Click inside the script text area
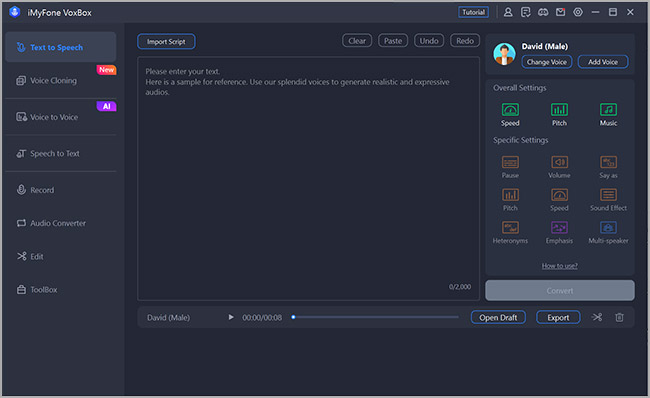 pos(308,178)
